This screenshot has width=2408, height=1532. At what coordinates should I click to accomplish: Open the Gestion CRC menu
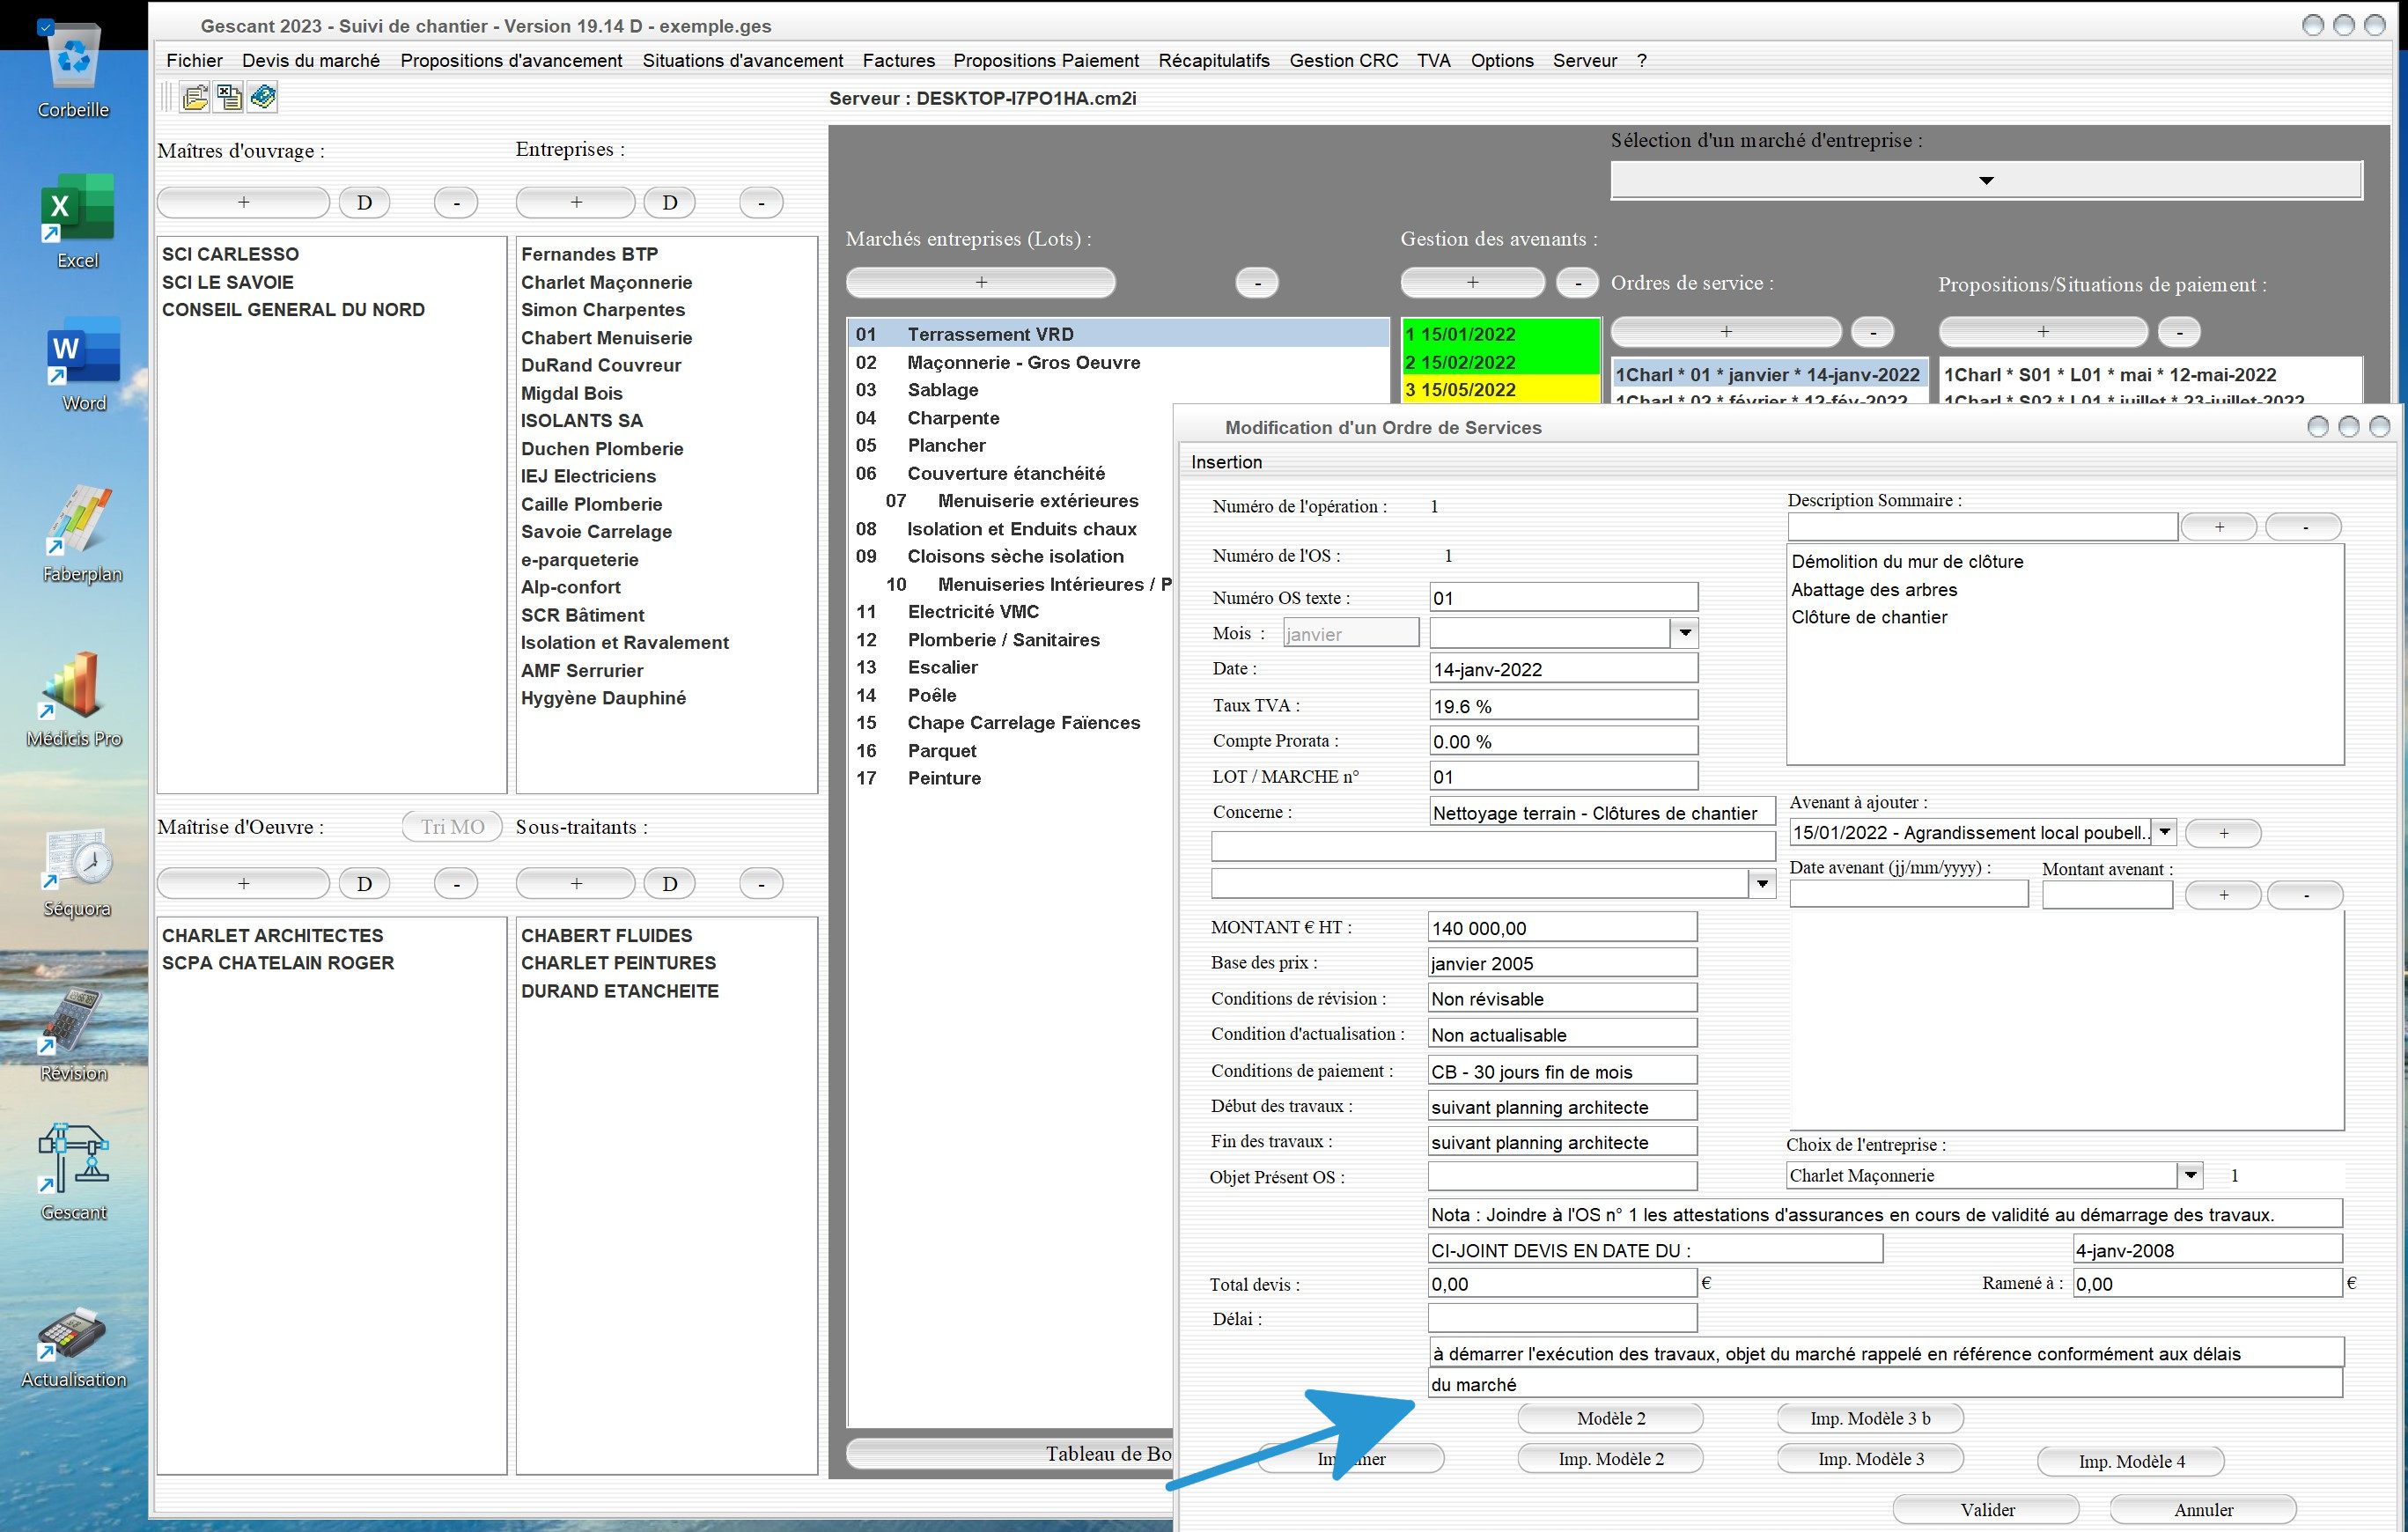1343,60
